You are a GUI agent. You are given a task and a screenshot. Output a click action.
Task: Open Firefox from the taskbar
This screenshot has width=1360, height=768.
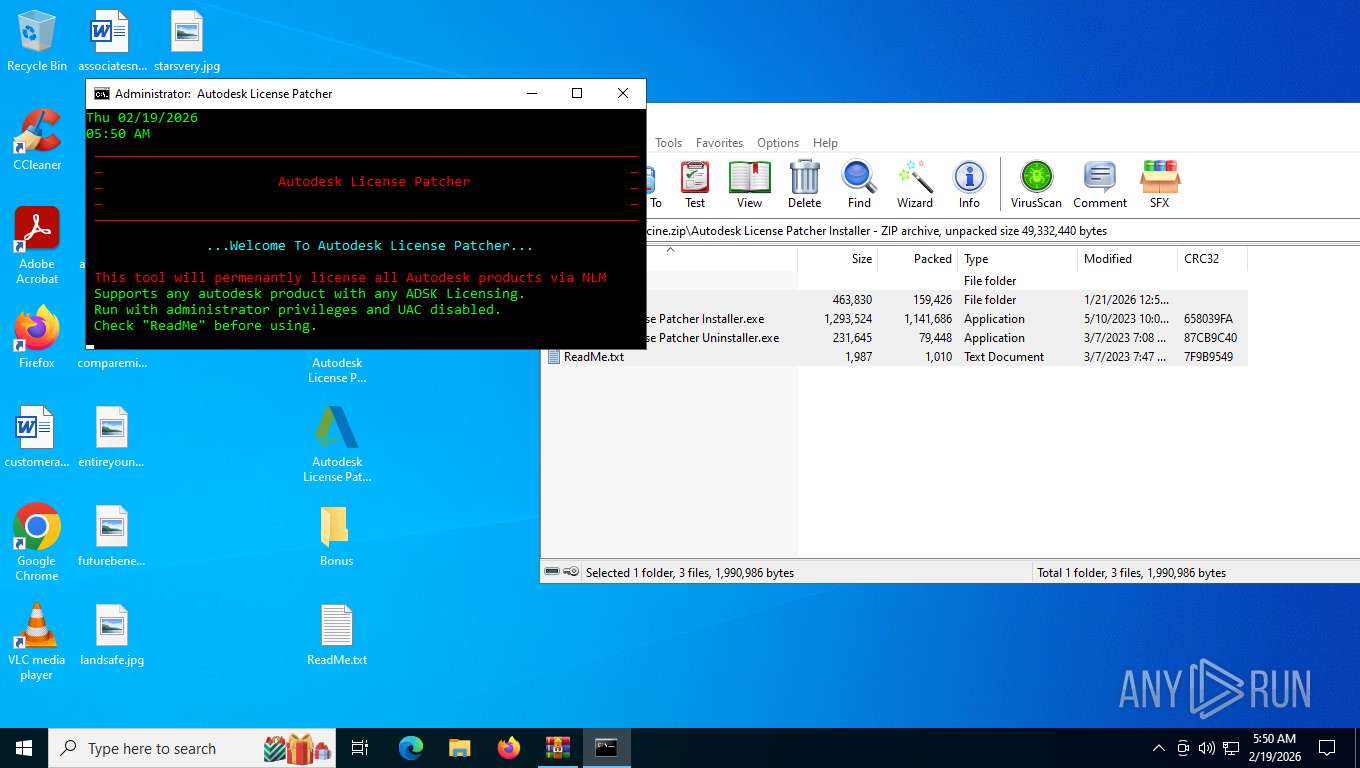pyautogui.click(x=509, y=748)
